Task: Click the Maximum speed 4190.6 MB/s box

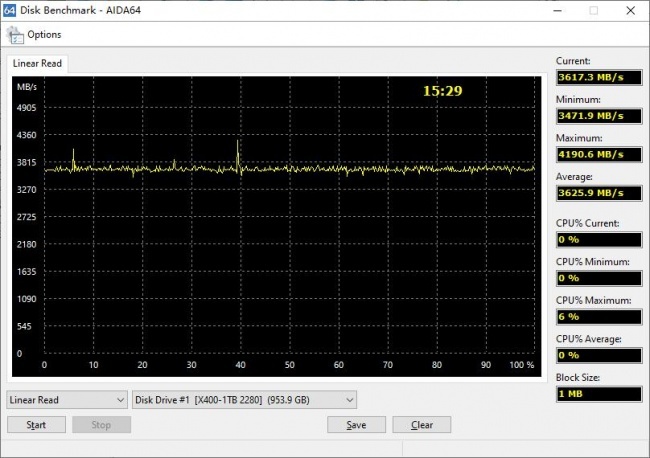Action: point(599,155)
